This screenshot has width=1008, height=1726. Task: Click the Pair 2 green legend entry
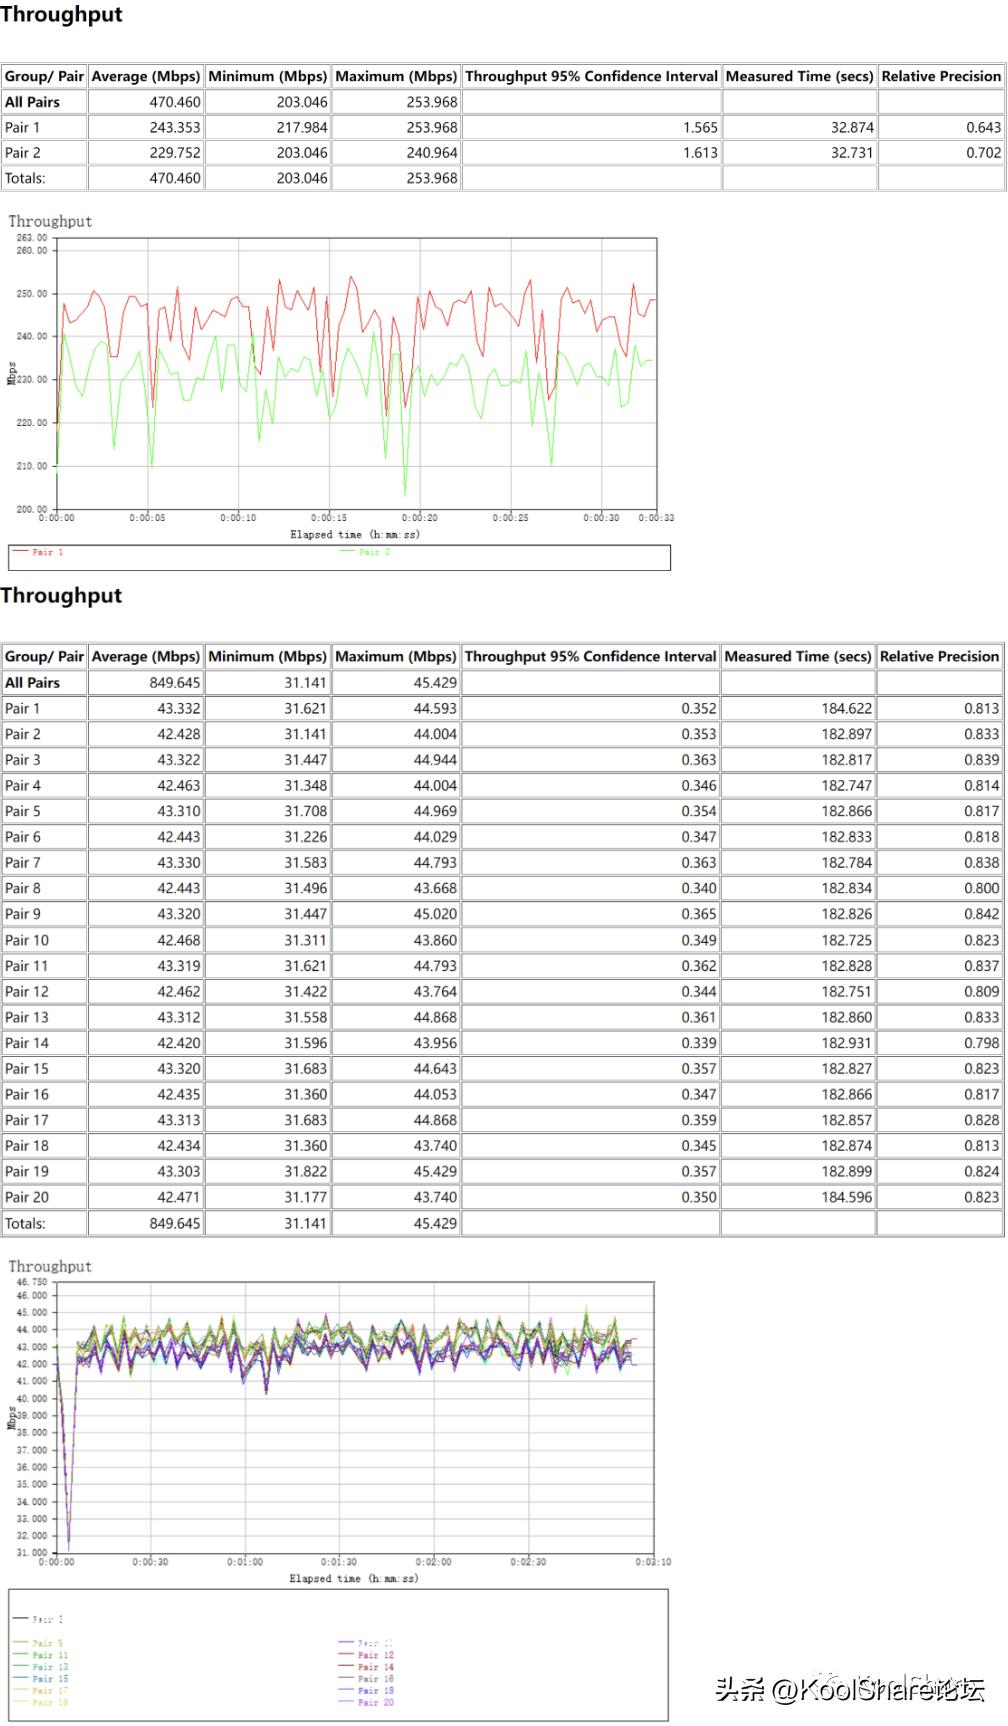[366, 552]
